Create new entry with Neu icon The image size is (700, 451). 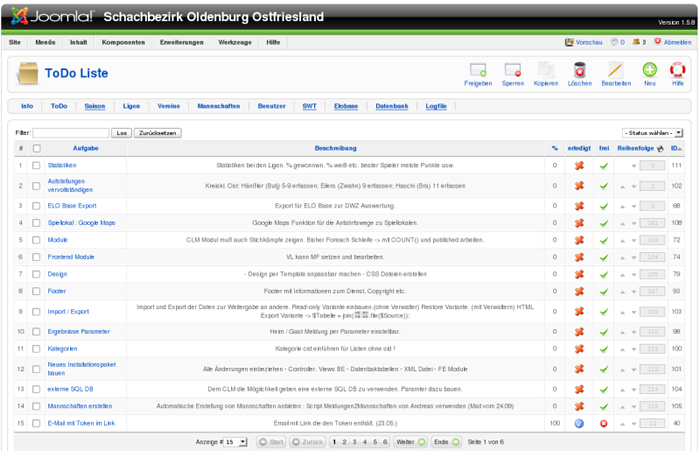(x=650, y=72)
